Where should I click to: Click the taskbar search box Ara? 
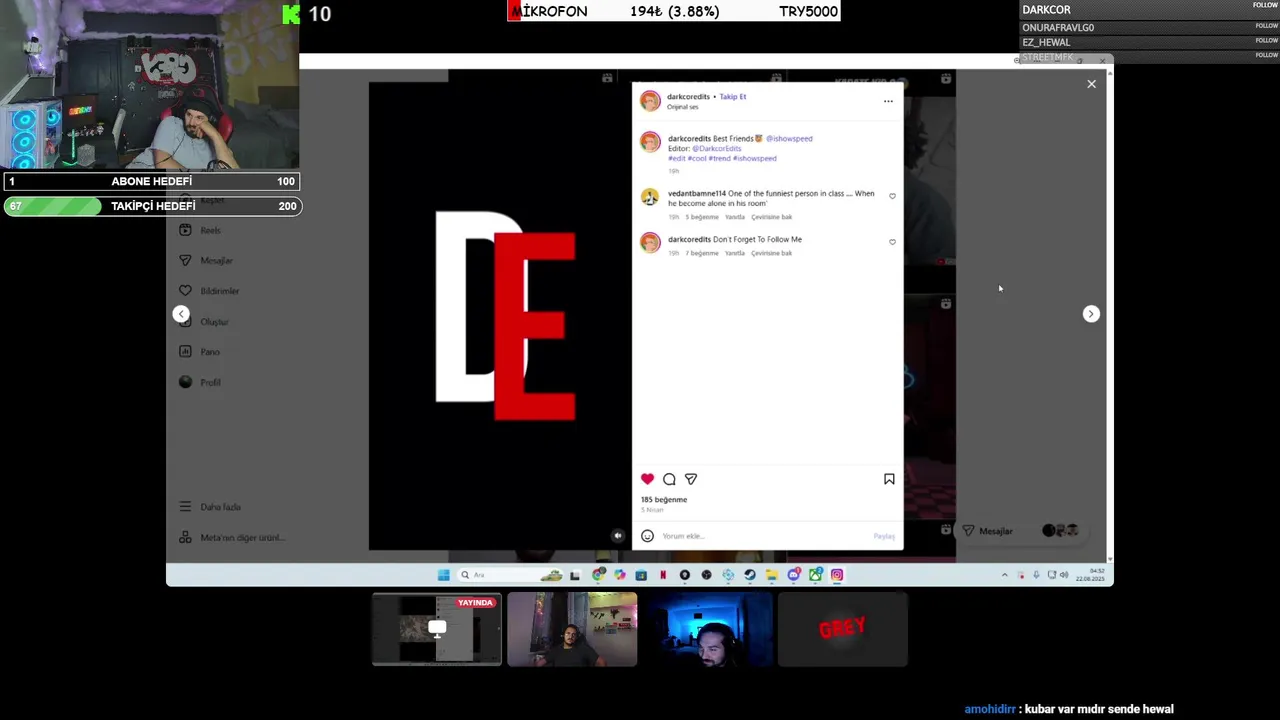point(510,575)
